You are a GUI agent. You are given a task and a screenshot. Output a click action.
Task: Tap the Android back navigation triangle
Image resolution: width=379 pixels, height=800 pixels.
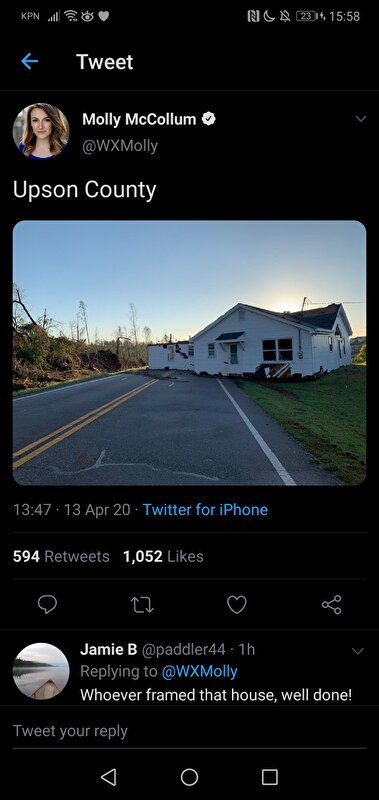pos(108,777)
